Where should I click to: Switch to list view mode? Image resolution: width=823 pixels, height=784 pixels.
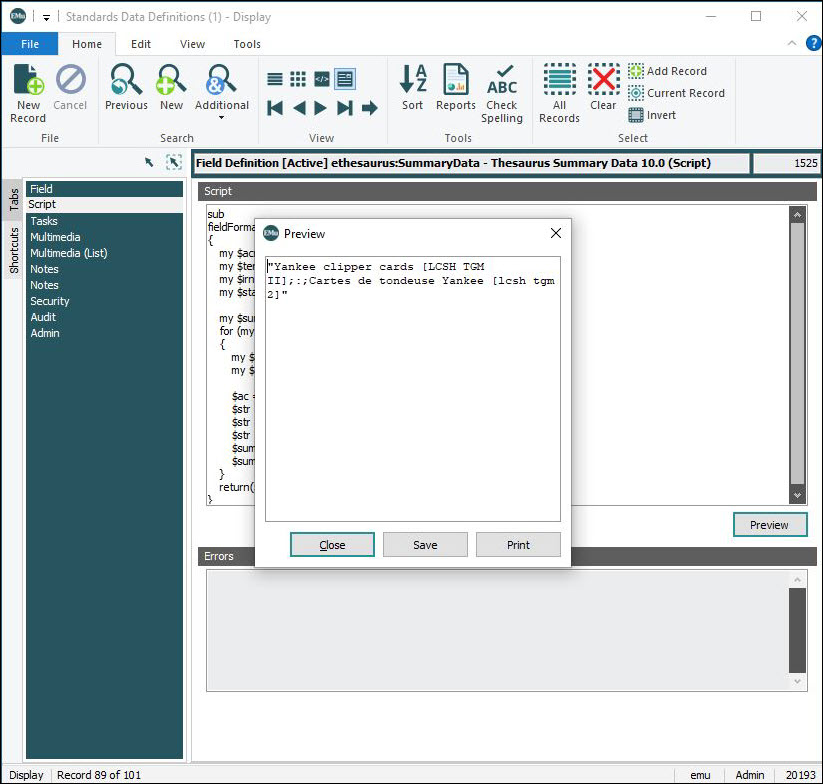click(x=274, y=78)
